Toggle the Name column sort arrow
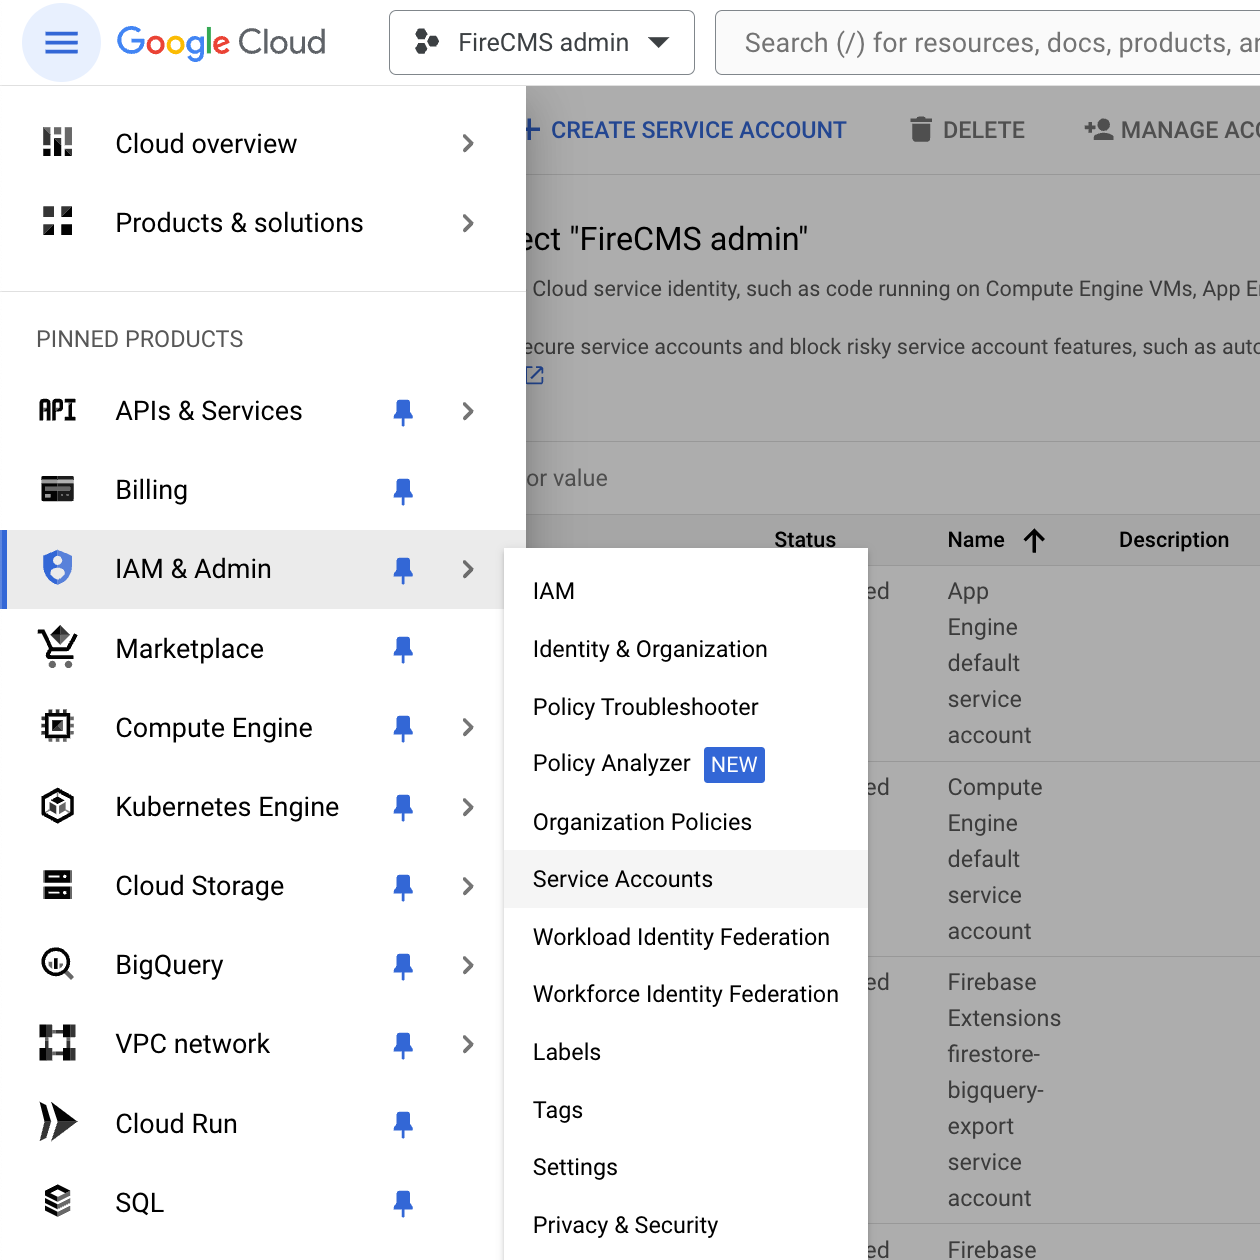The image size is (1260, 1260). coord(1036,540)
